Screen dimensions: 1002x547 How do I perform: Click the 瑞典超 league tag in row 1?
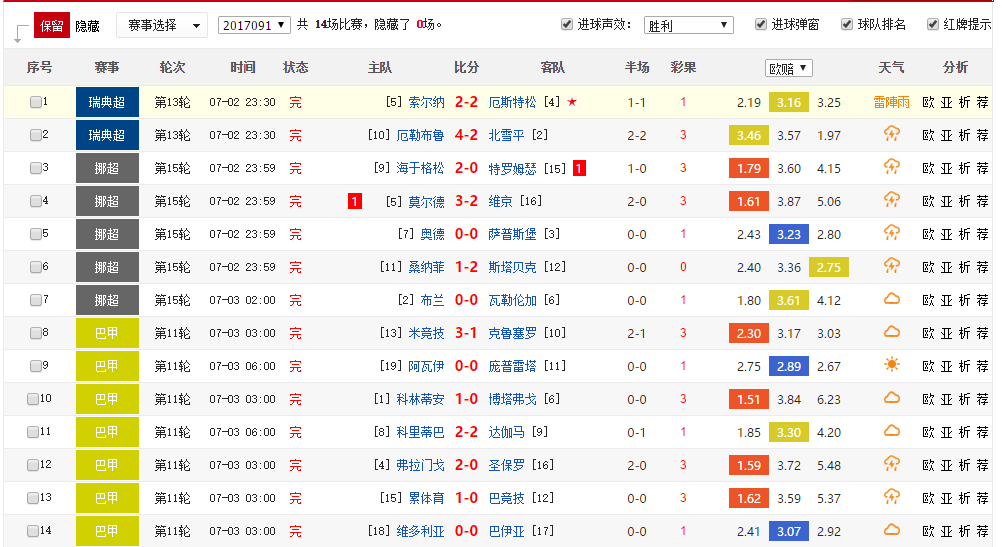[107, 102]
